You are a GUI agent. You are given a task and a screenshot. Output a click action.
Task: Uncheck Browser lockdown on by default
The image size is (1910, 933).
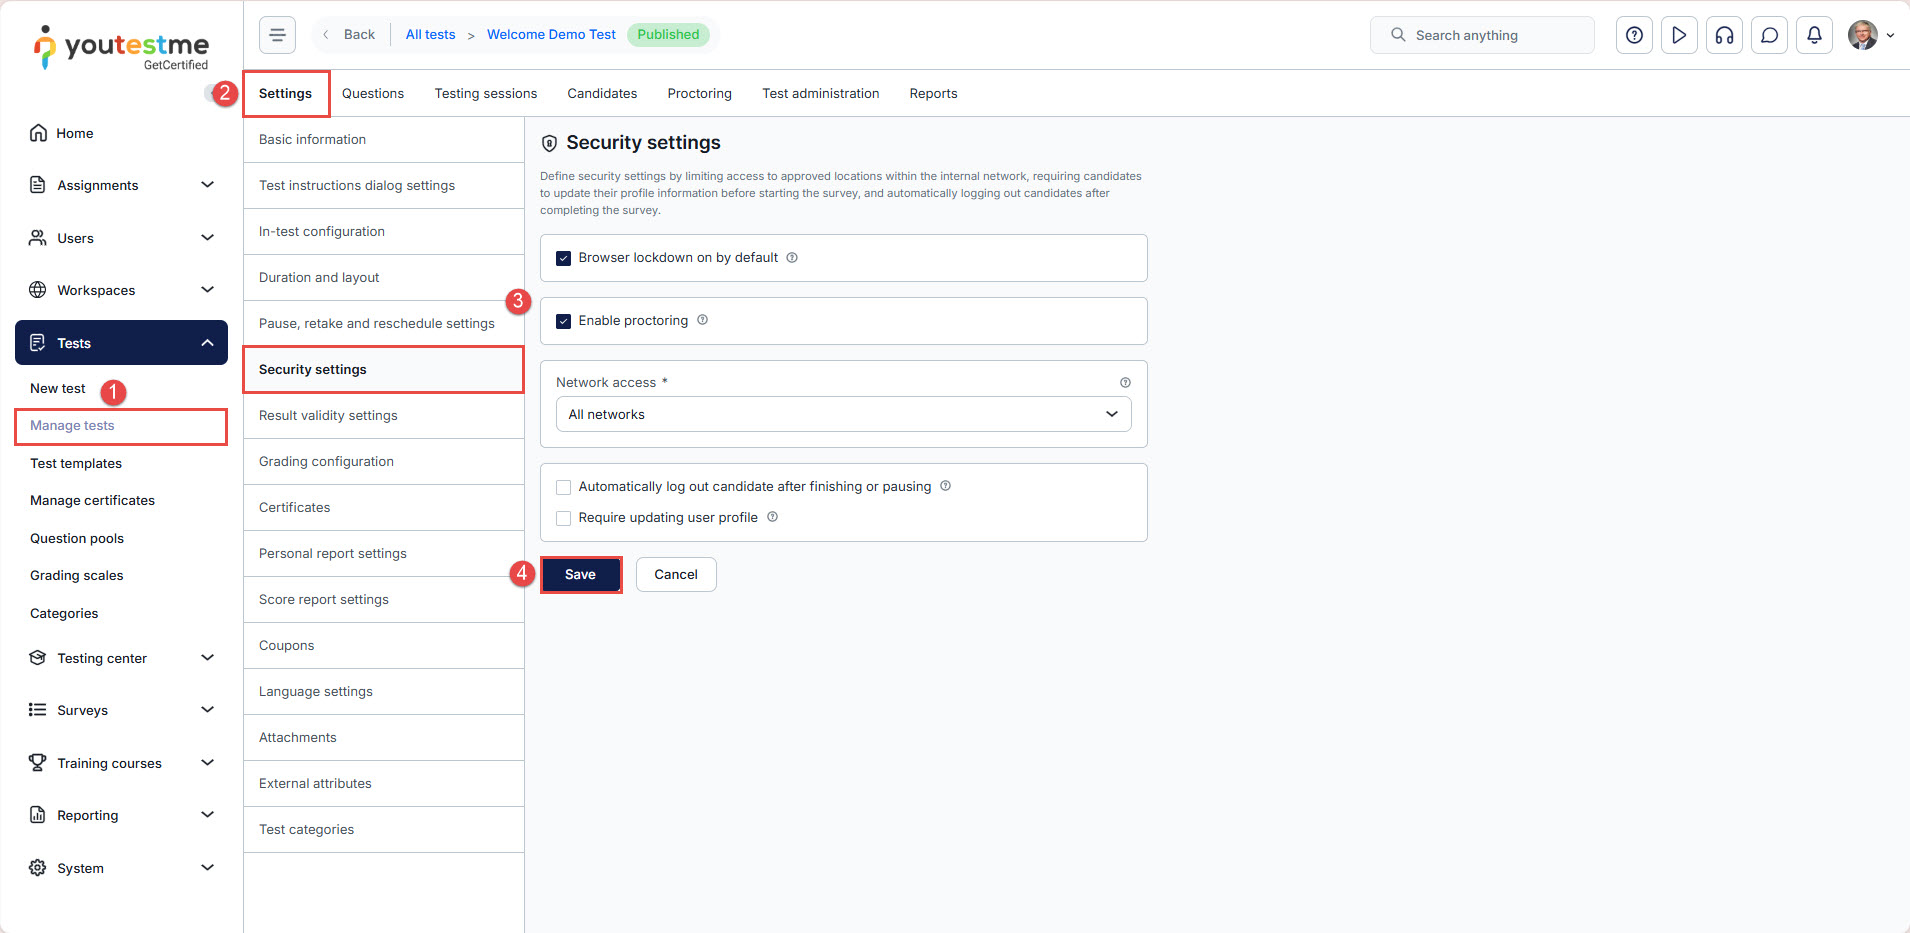click(564, 258)
